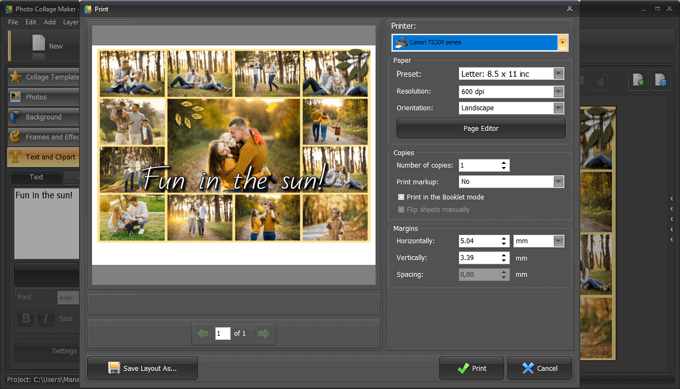Image resolution: width=680 pixels, height=389 pixels.
Task: Click the floppy disk icon on Save Layout
Action: (114, 368)
